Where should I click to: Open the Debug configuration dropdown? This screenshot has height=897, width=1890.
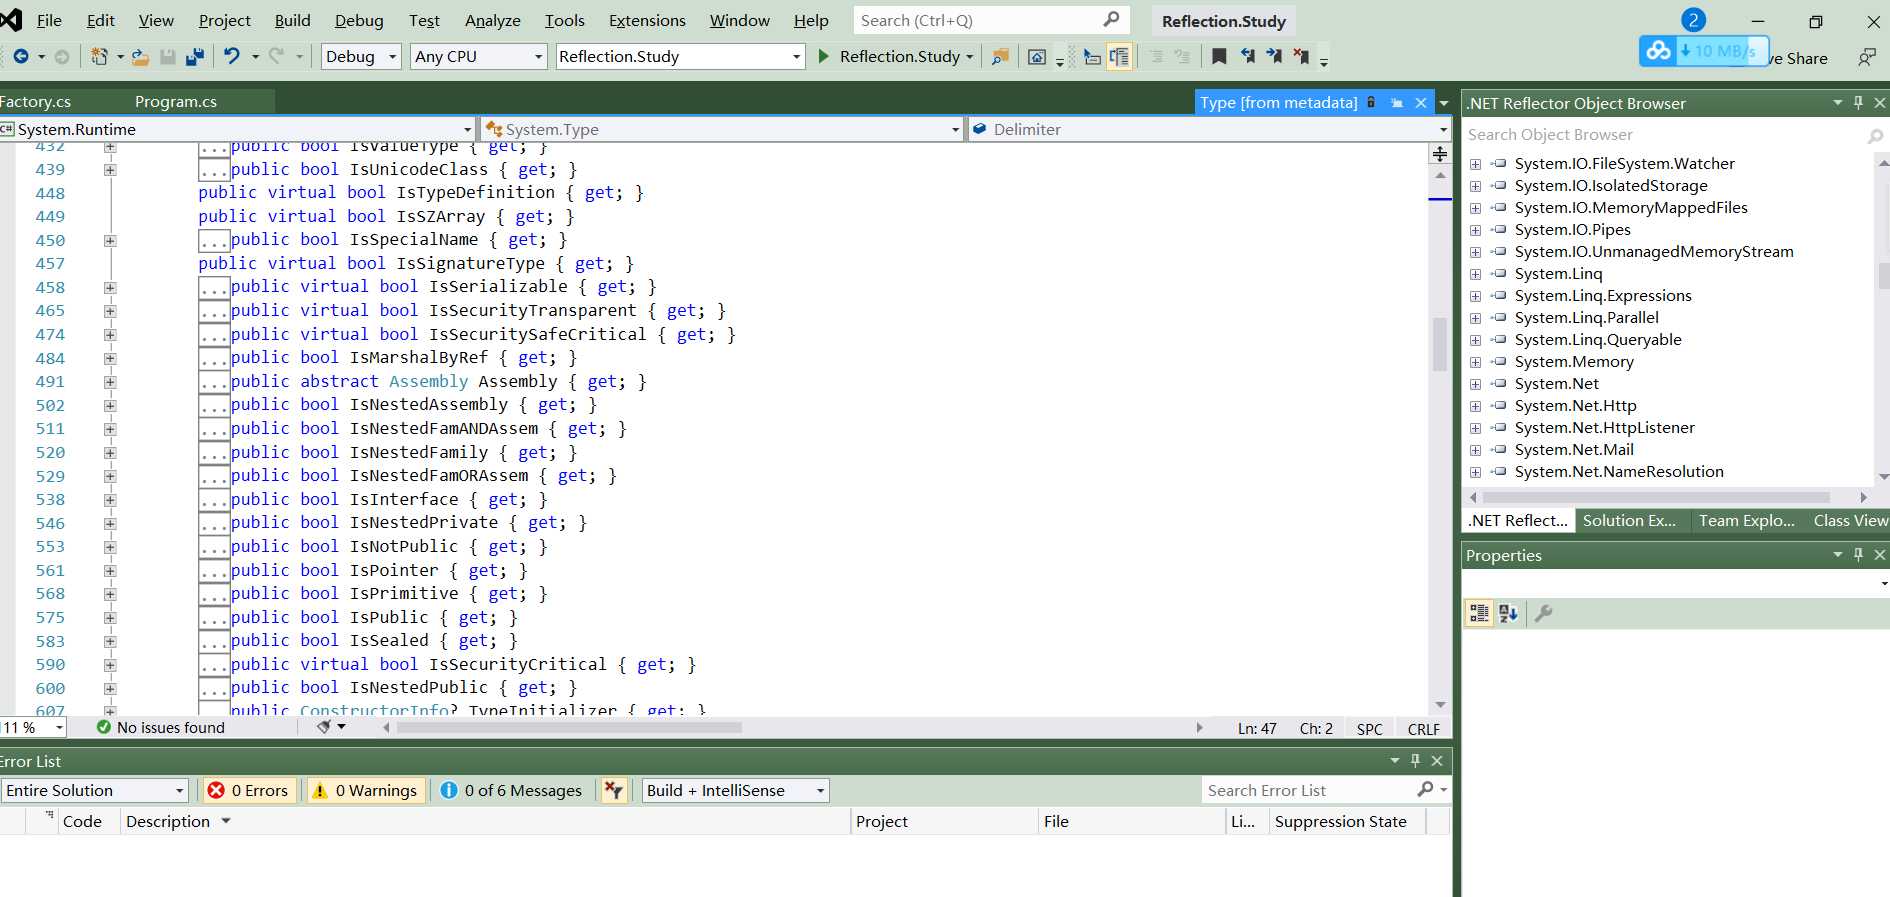pos(361,57)
